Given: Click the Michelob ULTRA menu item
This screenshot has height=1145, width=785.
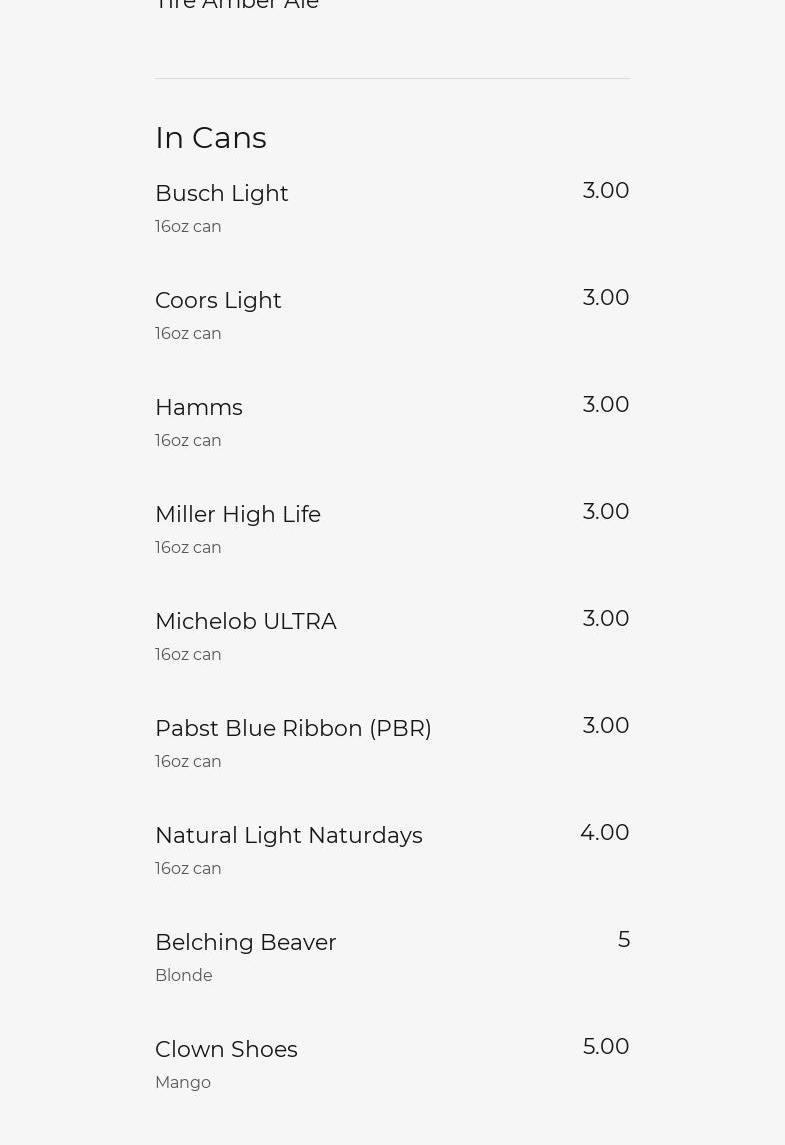Looking at the screenshot, I should click(246, 622).
